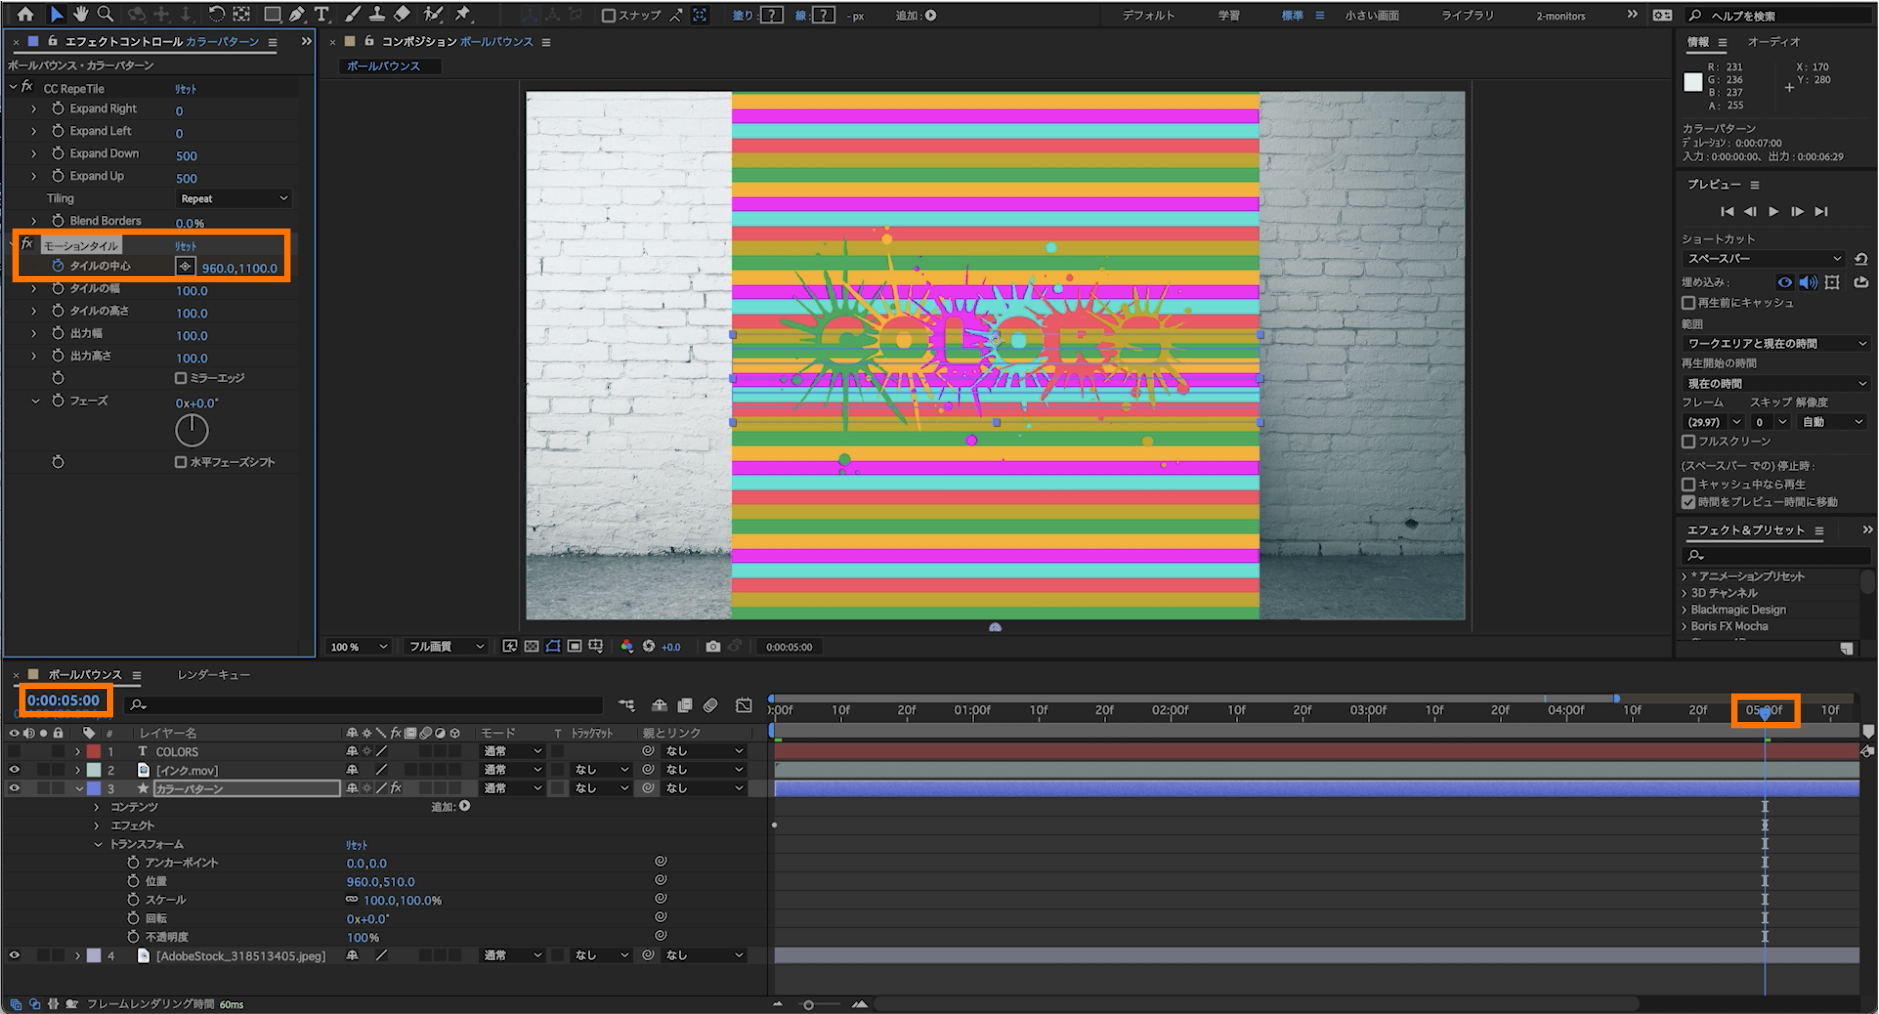Click the shy layers toggle icon
This screenshot has width=1879, height=1014.
pos(660,705)
